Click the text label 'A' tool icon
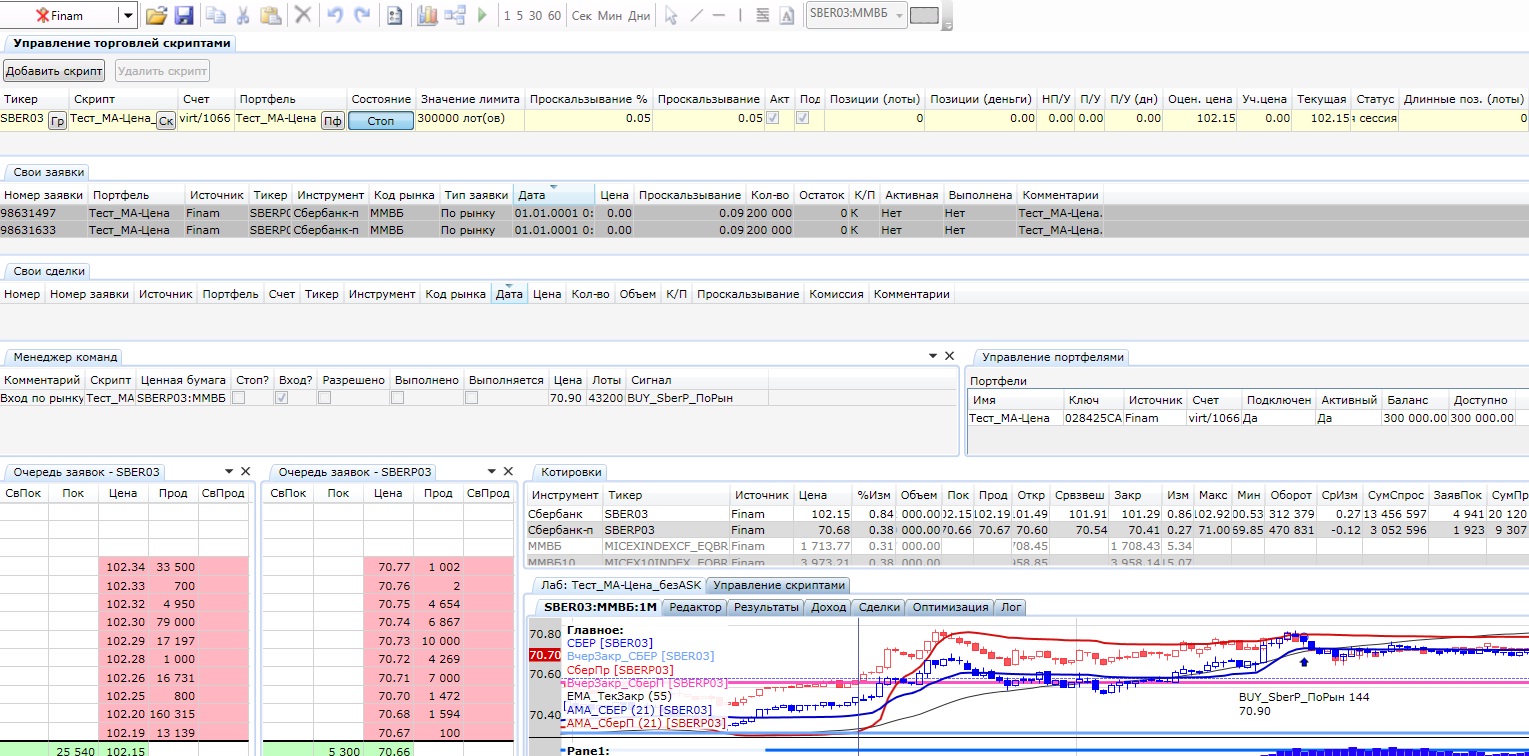The width and height of the screenshot is (1529, 756). coord(787,16)
